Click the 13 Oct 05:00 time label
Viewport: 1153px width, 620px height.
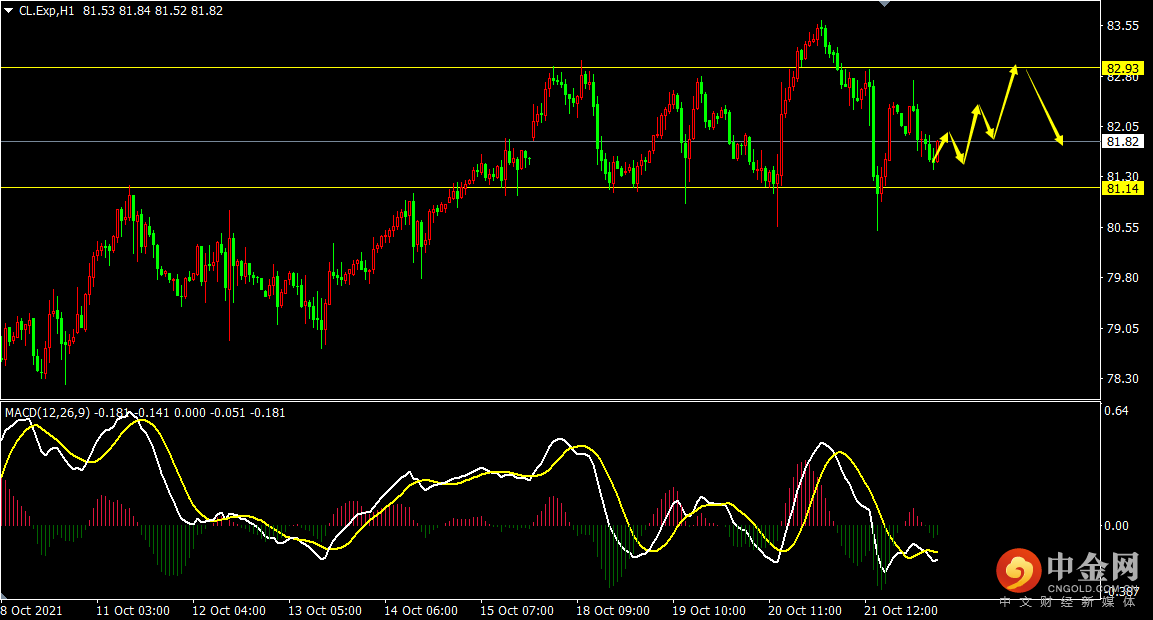tap(325, 610)
